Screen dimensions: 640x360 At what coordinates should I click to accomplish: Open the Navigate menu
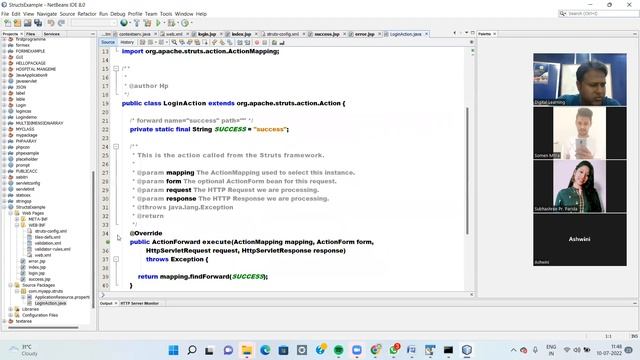tap(47, 14)
